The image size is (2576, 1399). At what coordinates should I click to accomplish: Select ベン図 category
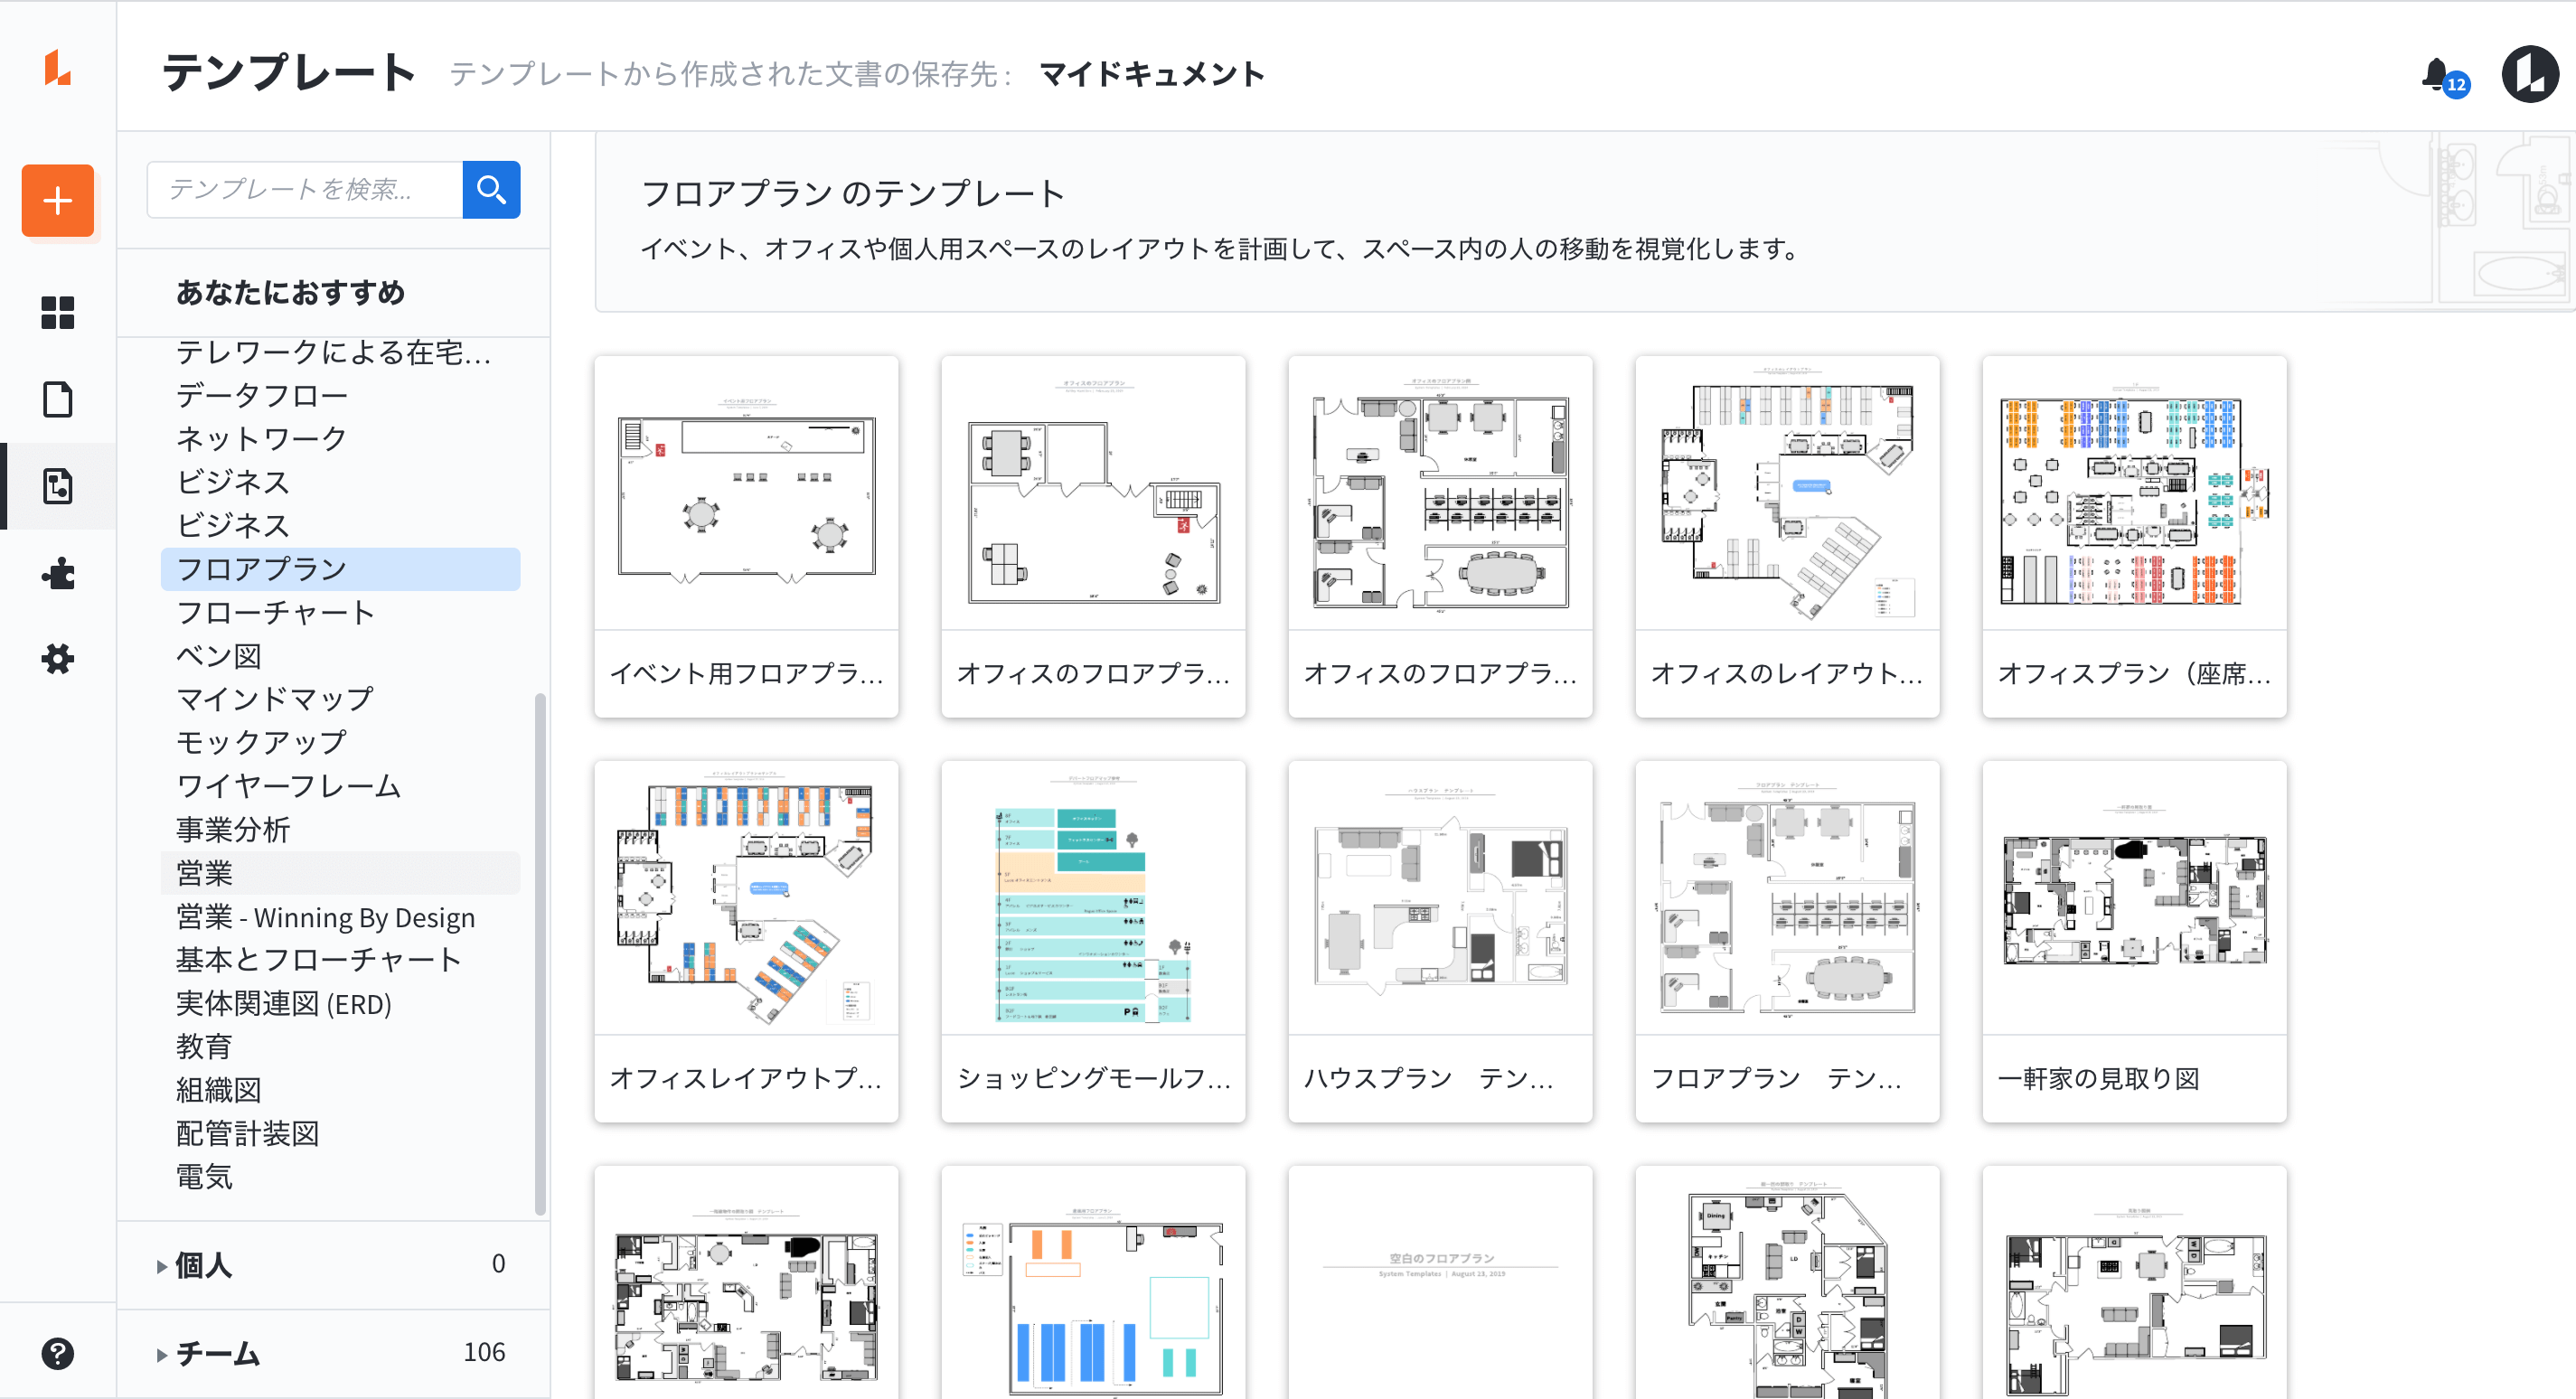click(x=219, y=655)
